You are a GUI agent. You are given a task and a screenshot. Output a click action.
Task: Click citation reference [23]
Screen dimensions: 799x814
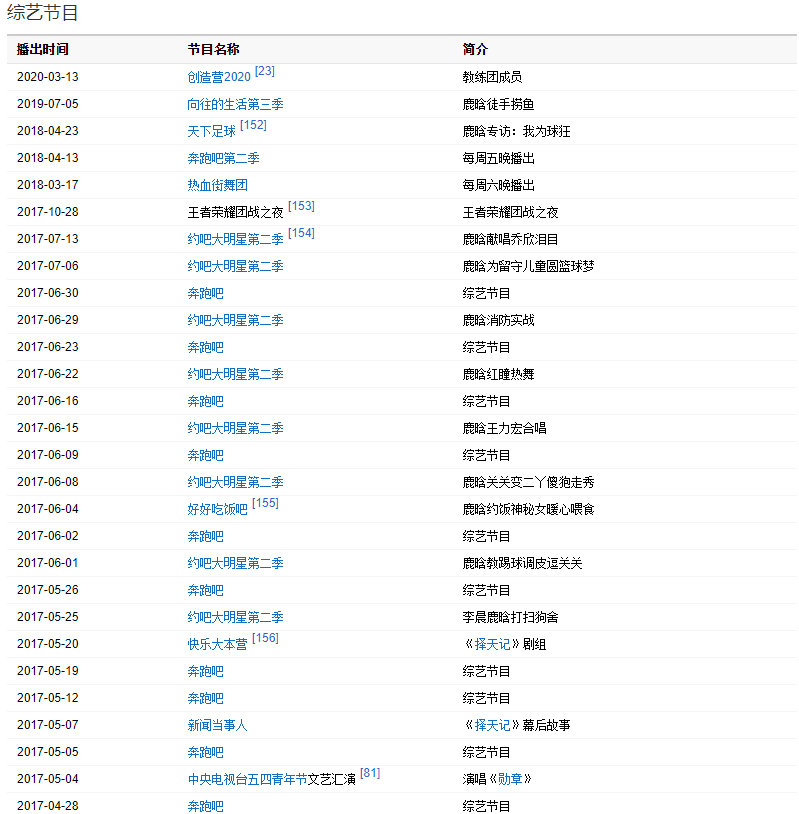tap(265, 72)
